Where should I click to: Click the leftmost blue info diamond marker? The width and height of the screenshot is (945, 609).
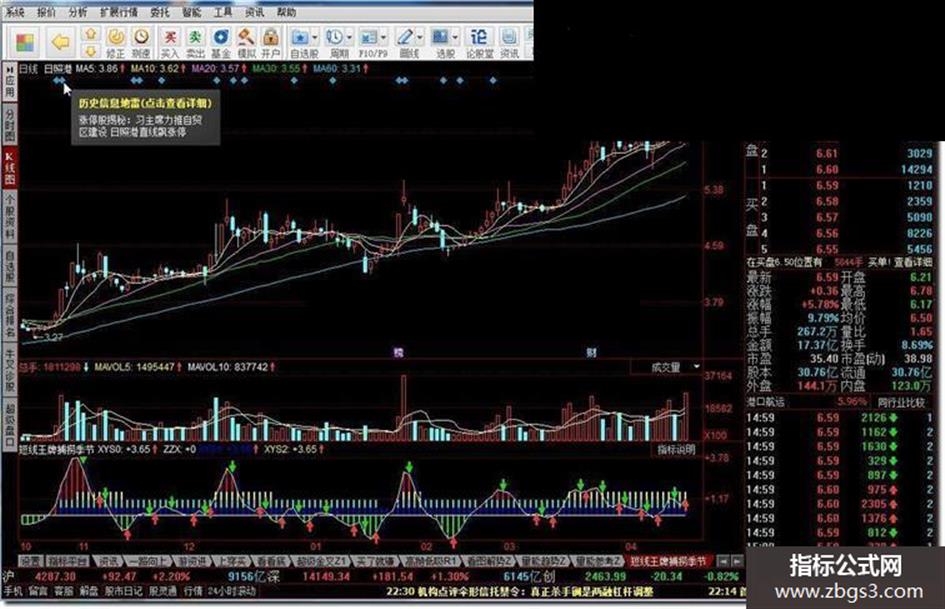pyautogui.click(x=56, y=80)
